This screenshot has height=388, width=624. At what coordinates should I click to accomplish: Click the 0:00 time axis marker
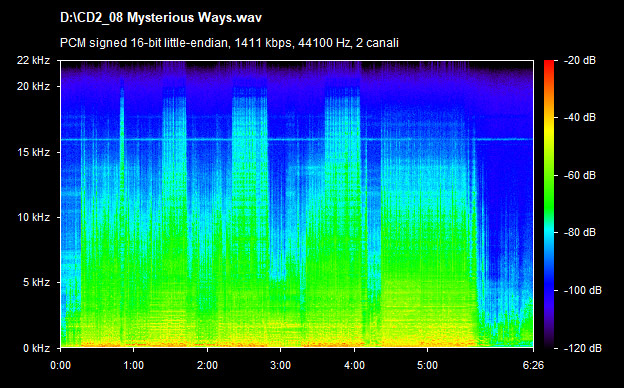click(x=60, y=365)
